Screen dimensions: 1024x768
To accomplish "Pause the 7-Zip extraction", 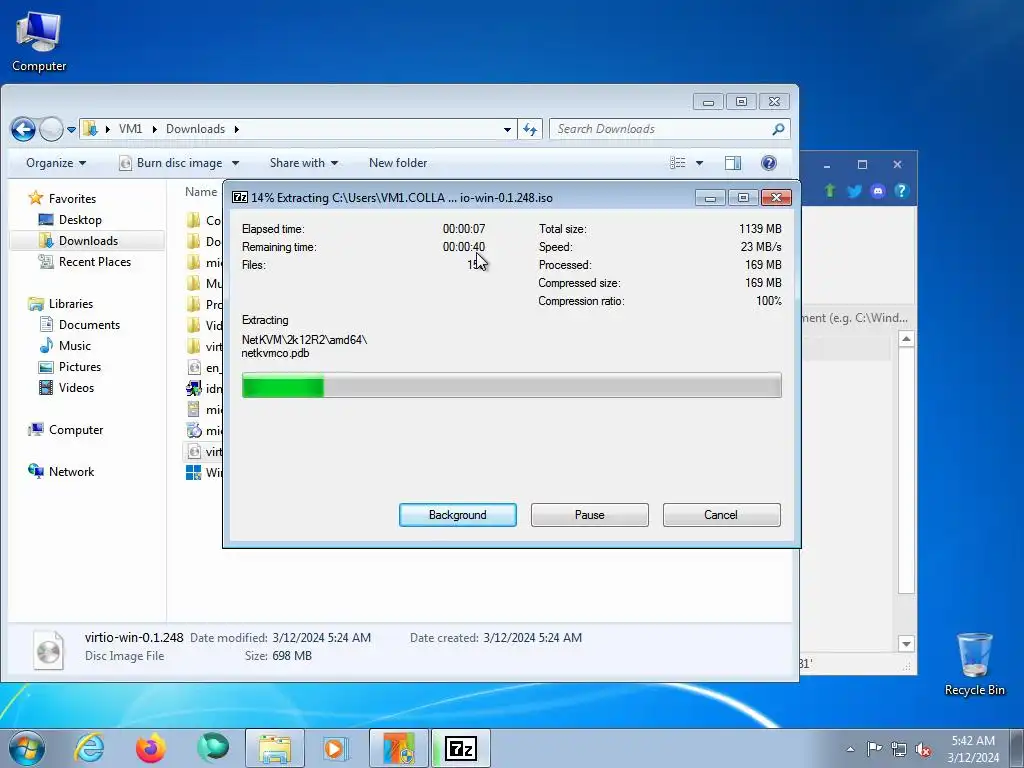I will (589, 515).
